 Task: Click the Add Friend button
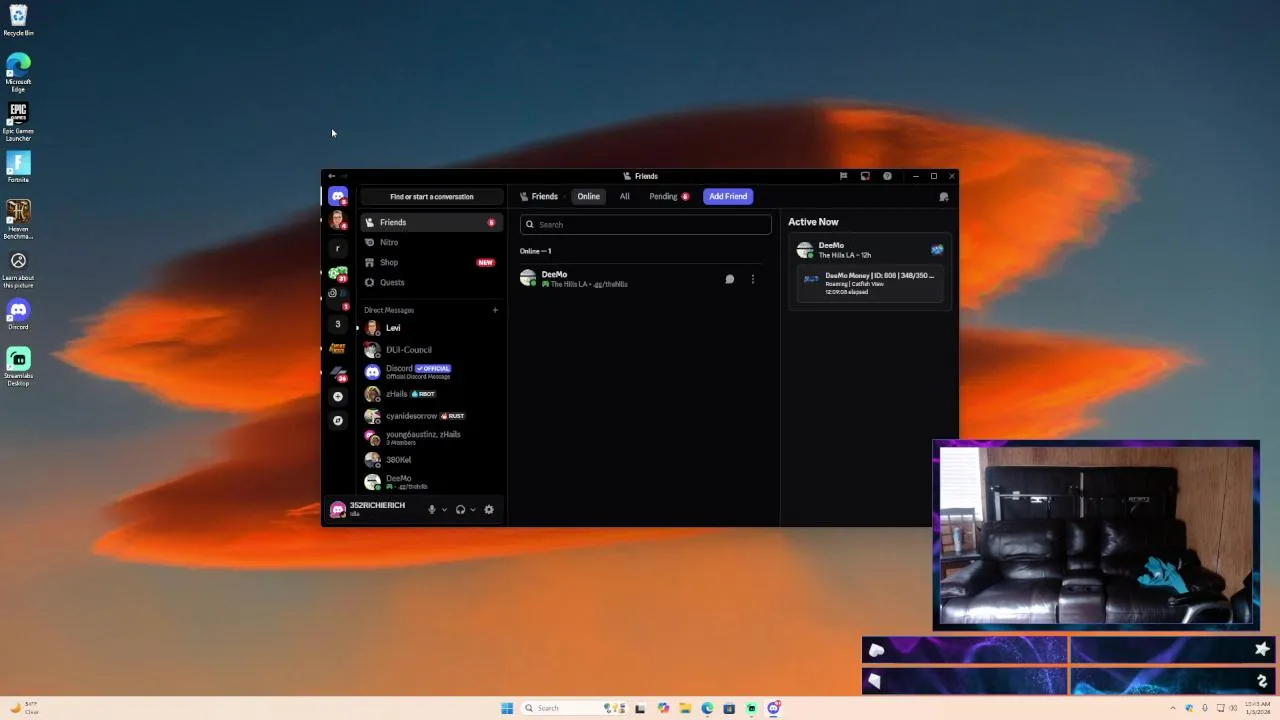pos(728,197)
